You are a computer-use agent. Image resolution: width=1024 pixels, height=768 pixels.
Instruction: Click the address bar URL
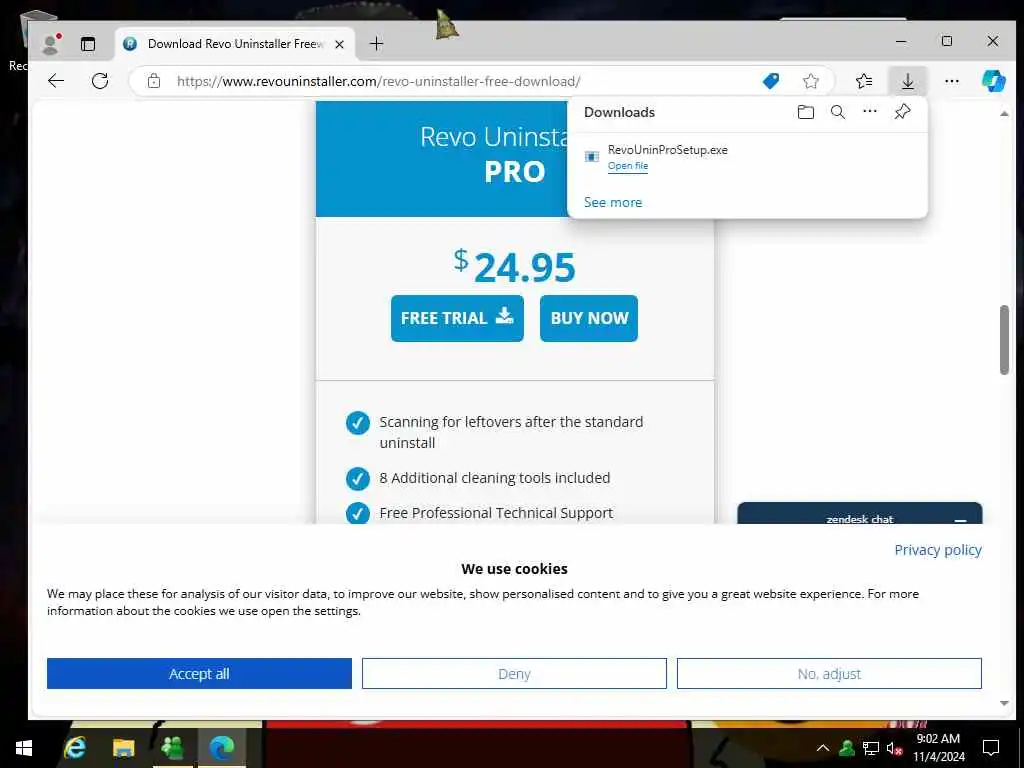pyautogui.click(x=378, y=81)
